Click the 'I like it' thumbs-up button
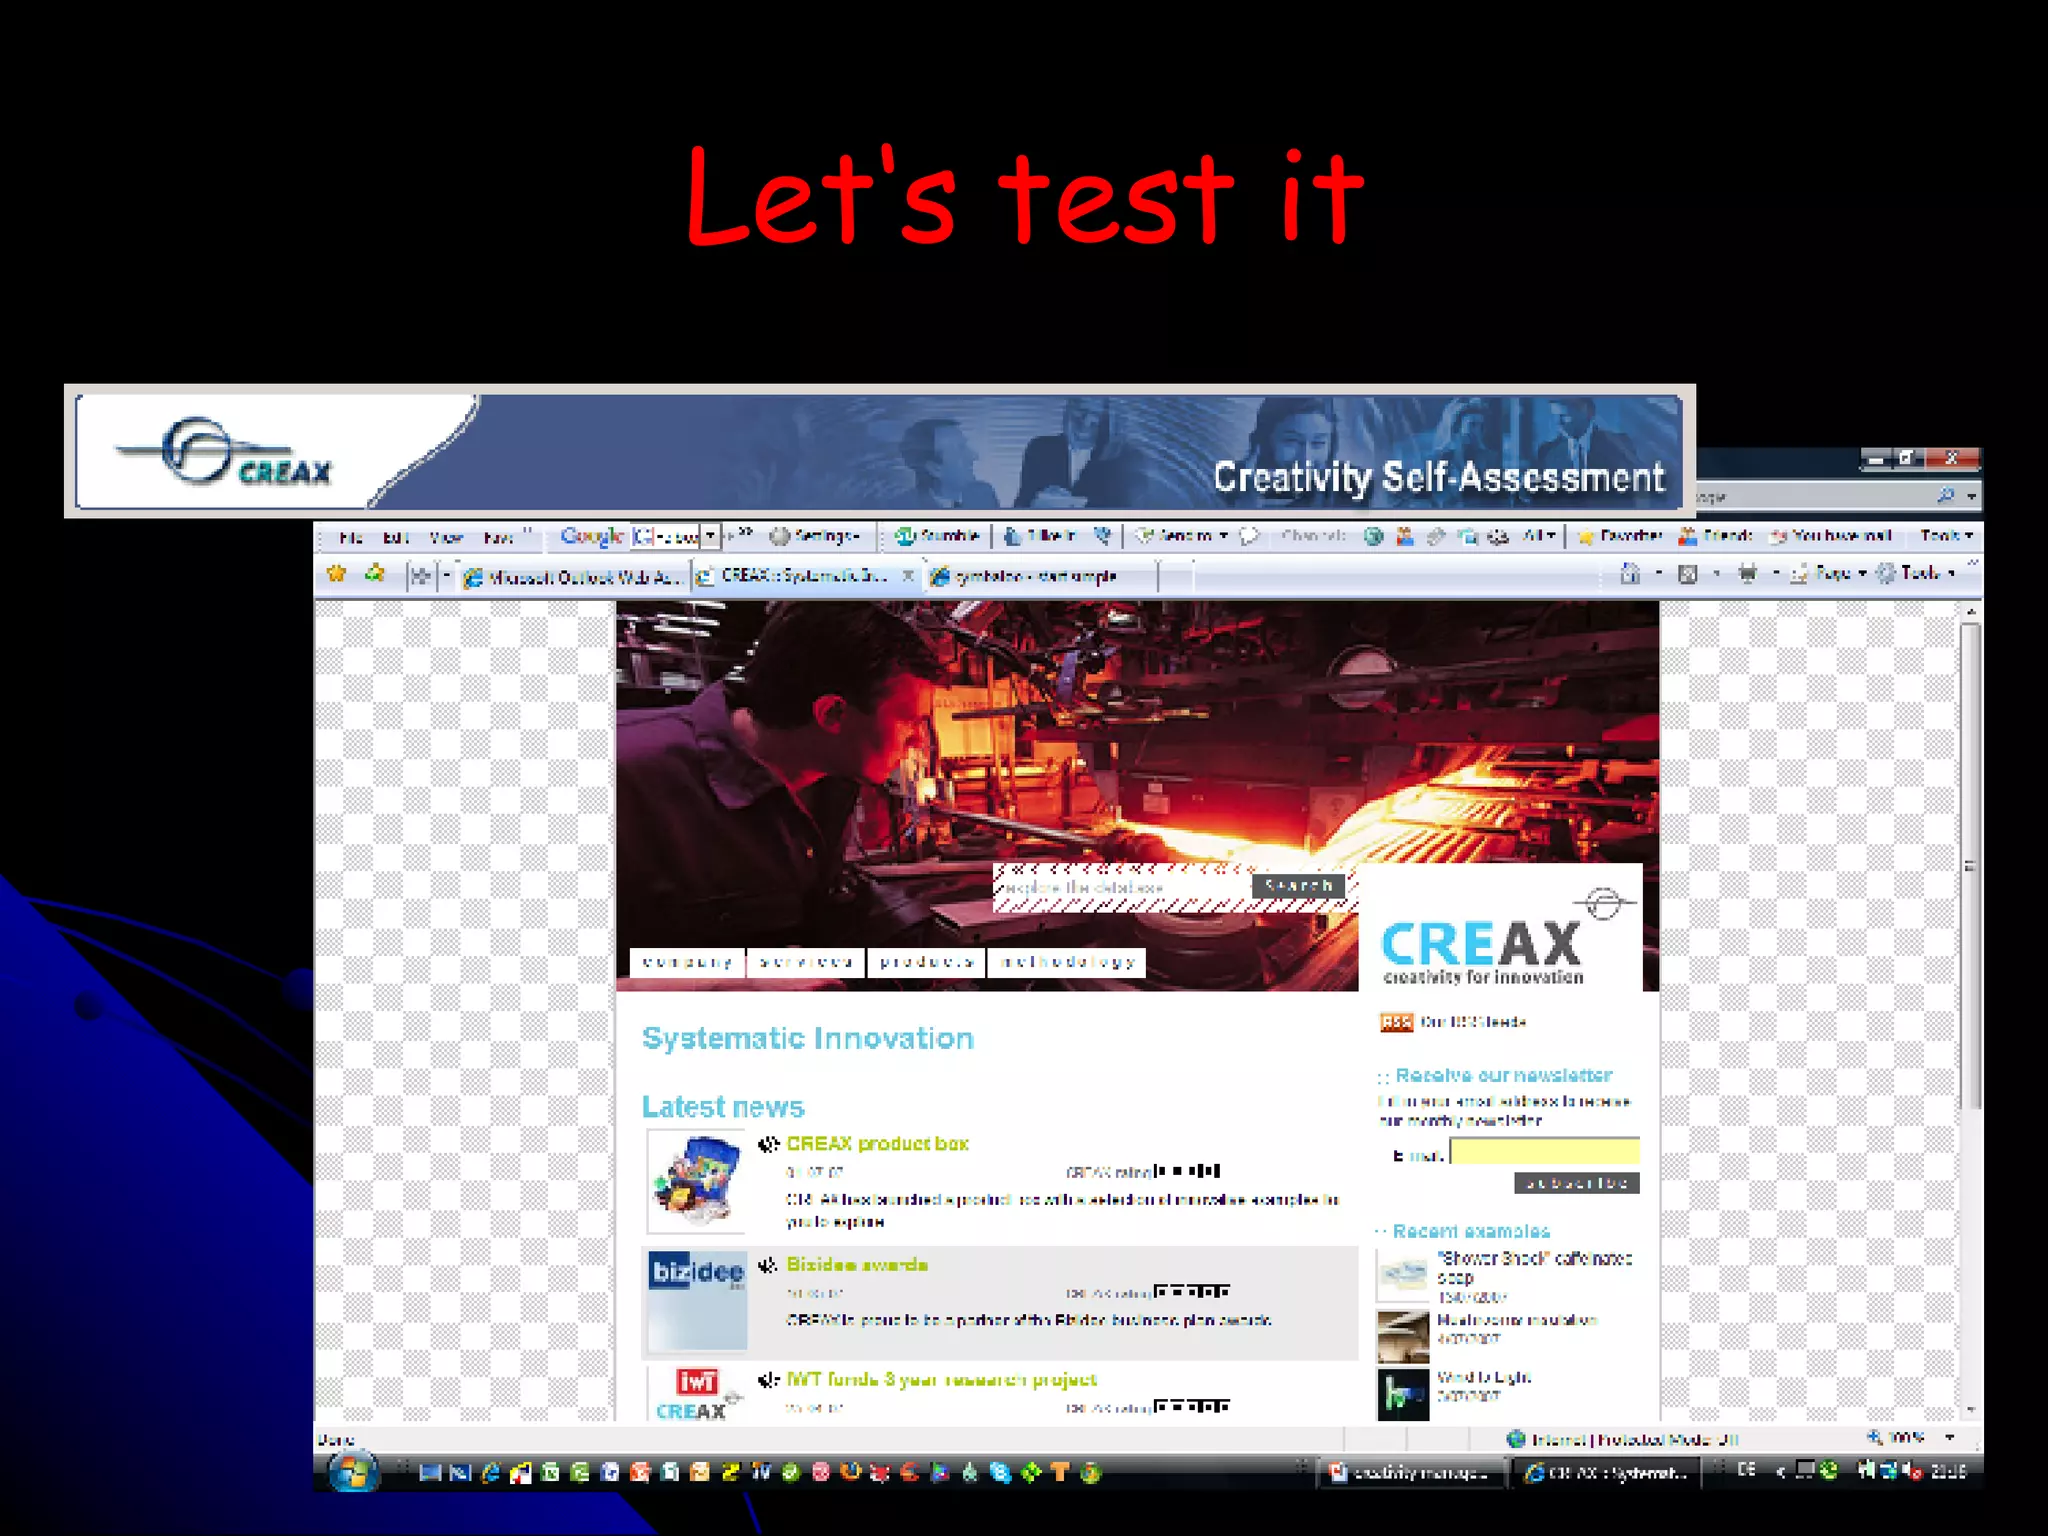The image size is (2048, 1536). 1040,536
